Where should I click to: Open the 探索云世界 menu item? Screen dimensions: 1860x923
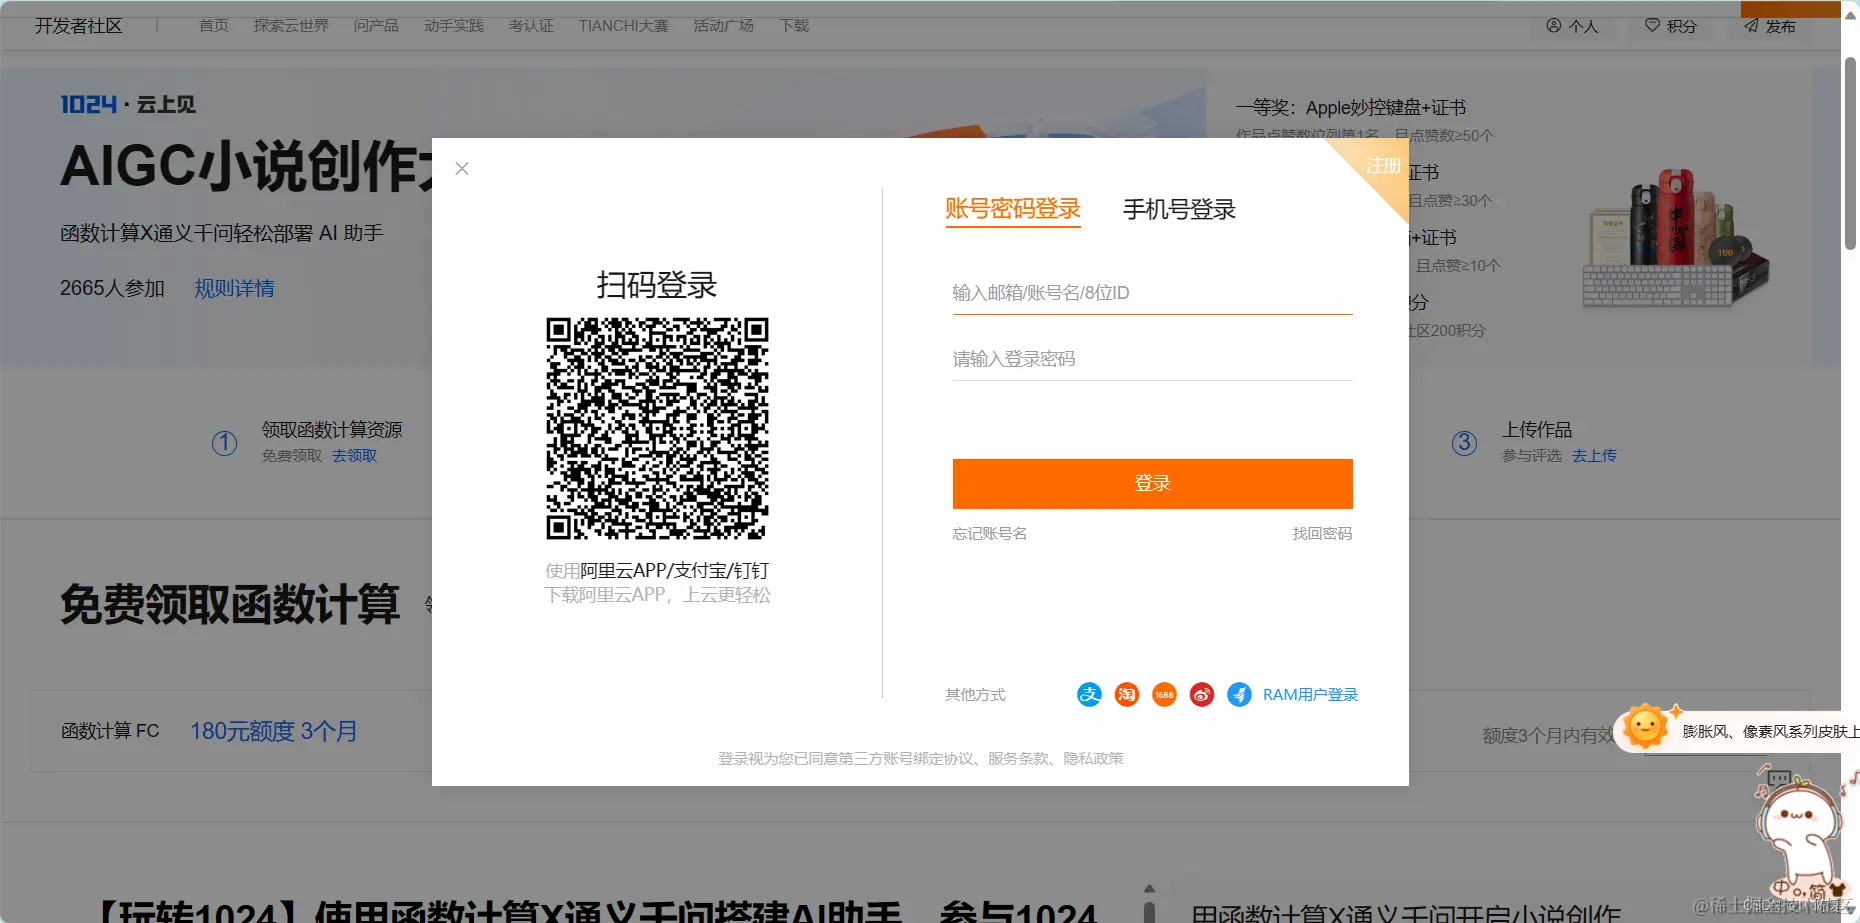click(x=291, y=25)
